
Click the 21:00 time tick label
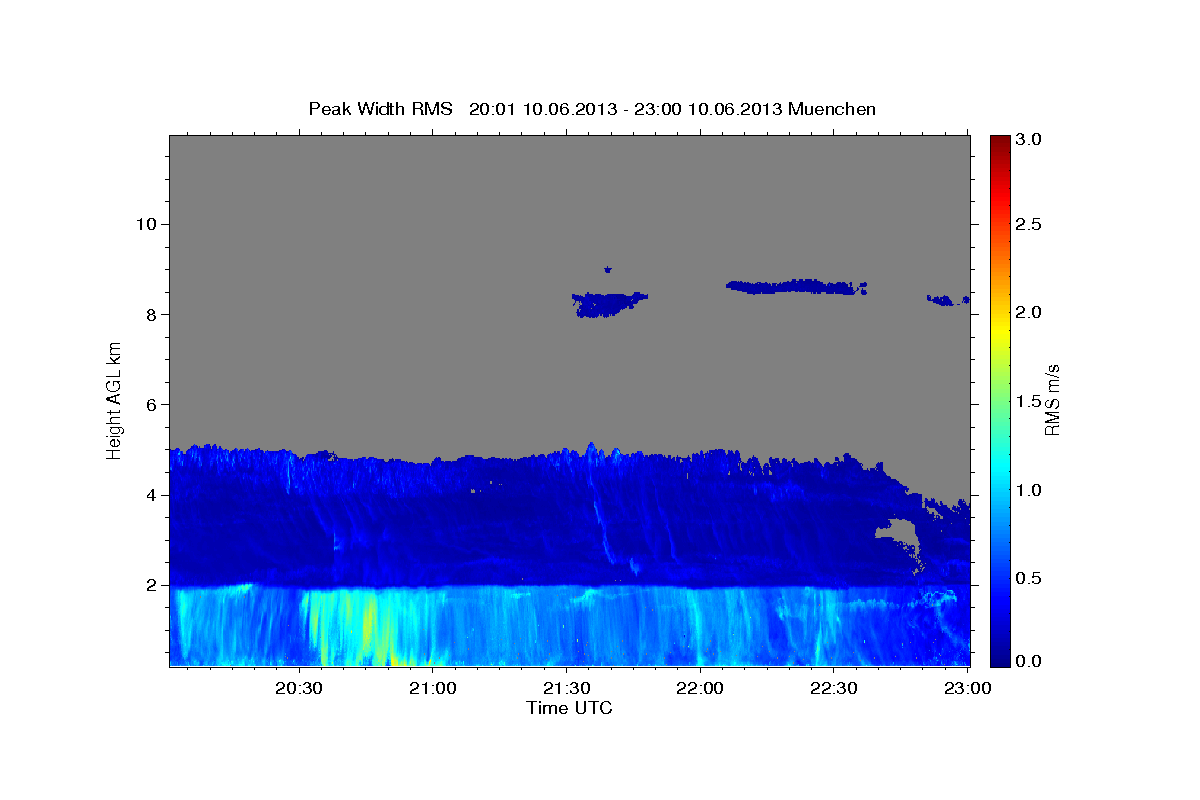[x=433, y=689]
